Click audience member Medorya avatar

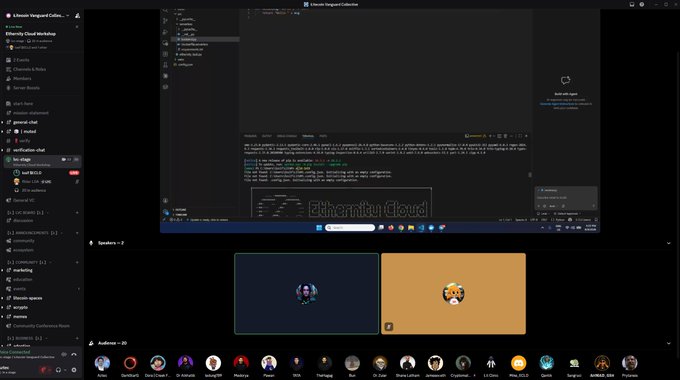tap(241, 363)
